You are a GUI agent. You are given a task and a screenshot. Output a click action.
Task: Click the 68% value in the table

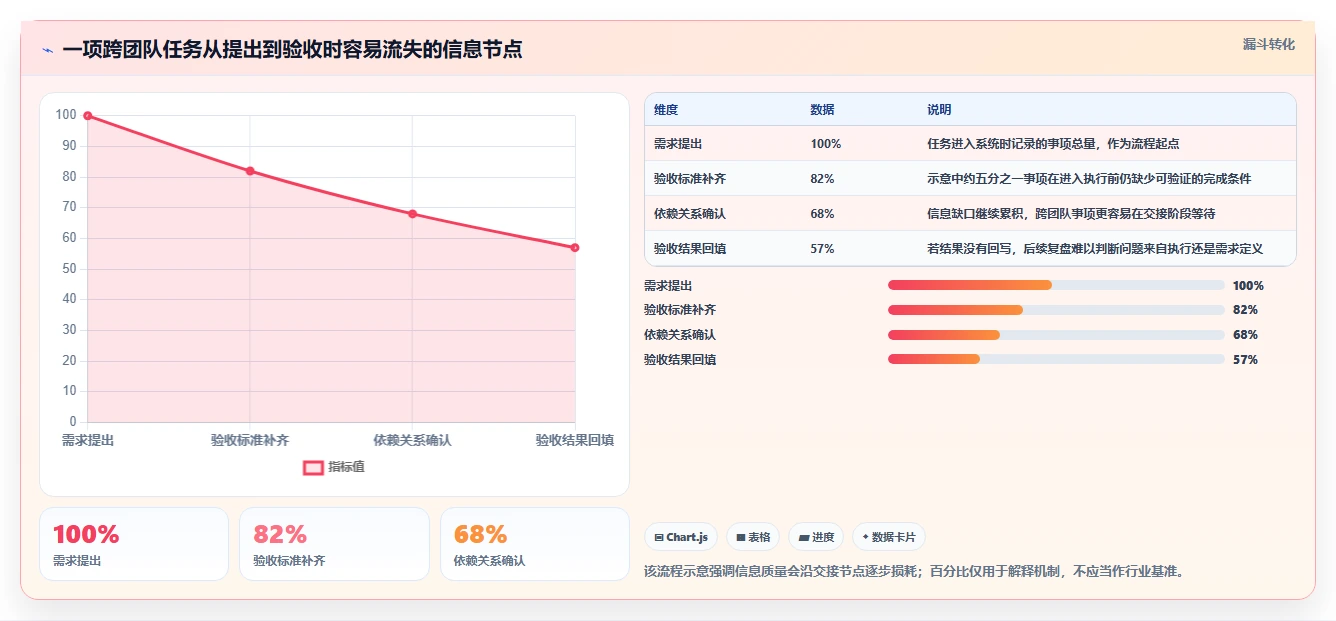(822, 214)
